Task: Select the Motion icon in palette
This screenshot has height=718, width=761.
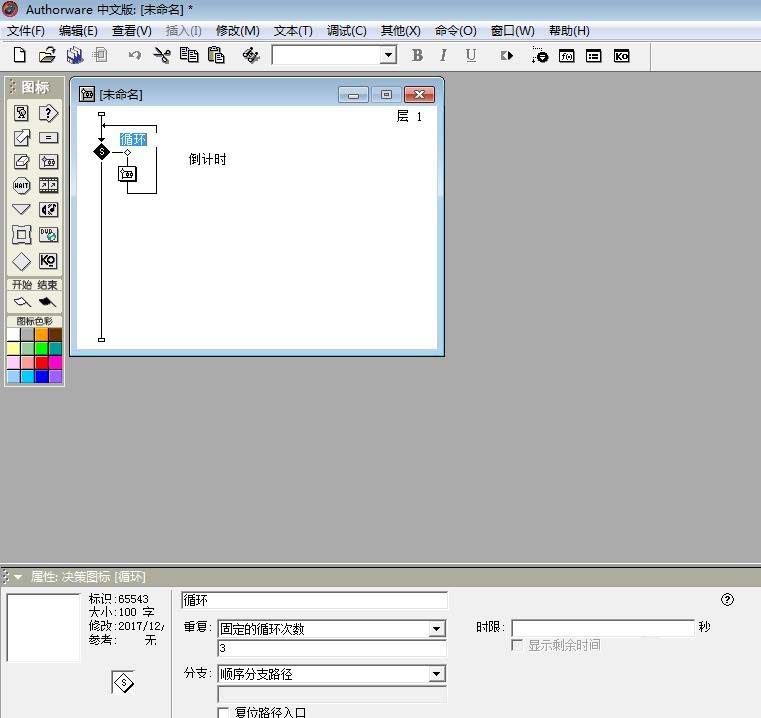Action: (21, 138)
